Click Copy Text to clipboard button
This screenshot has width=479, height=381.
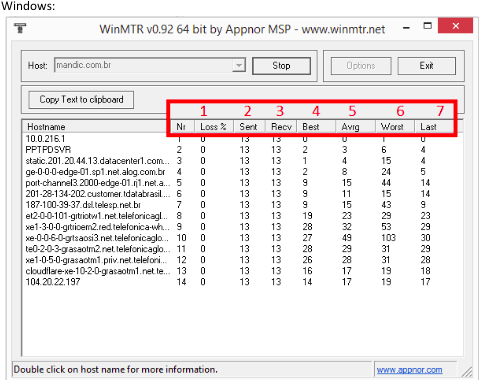point(81,100)
